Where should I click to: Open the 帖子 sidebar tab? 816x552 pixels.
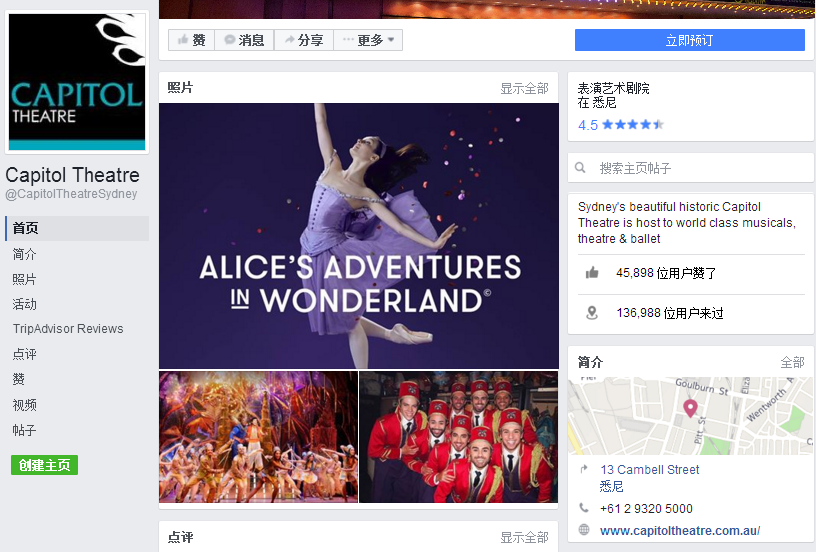[x=24, y=430]
